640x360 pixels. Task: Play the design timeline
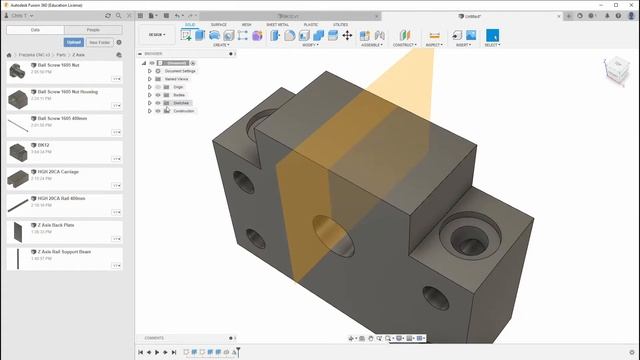pos(157,352)
